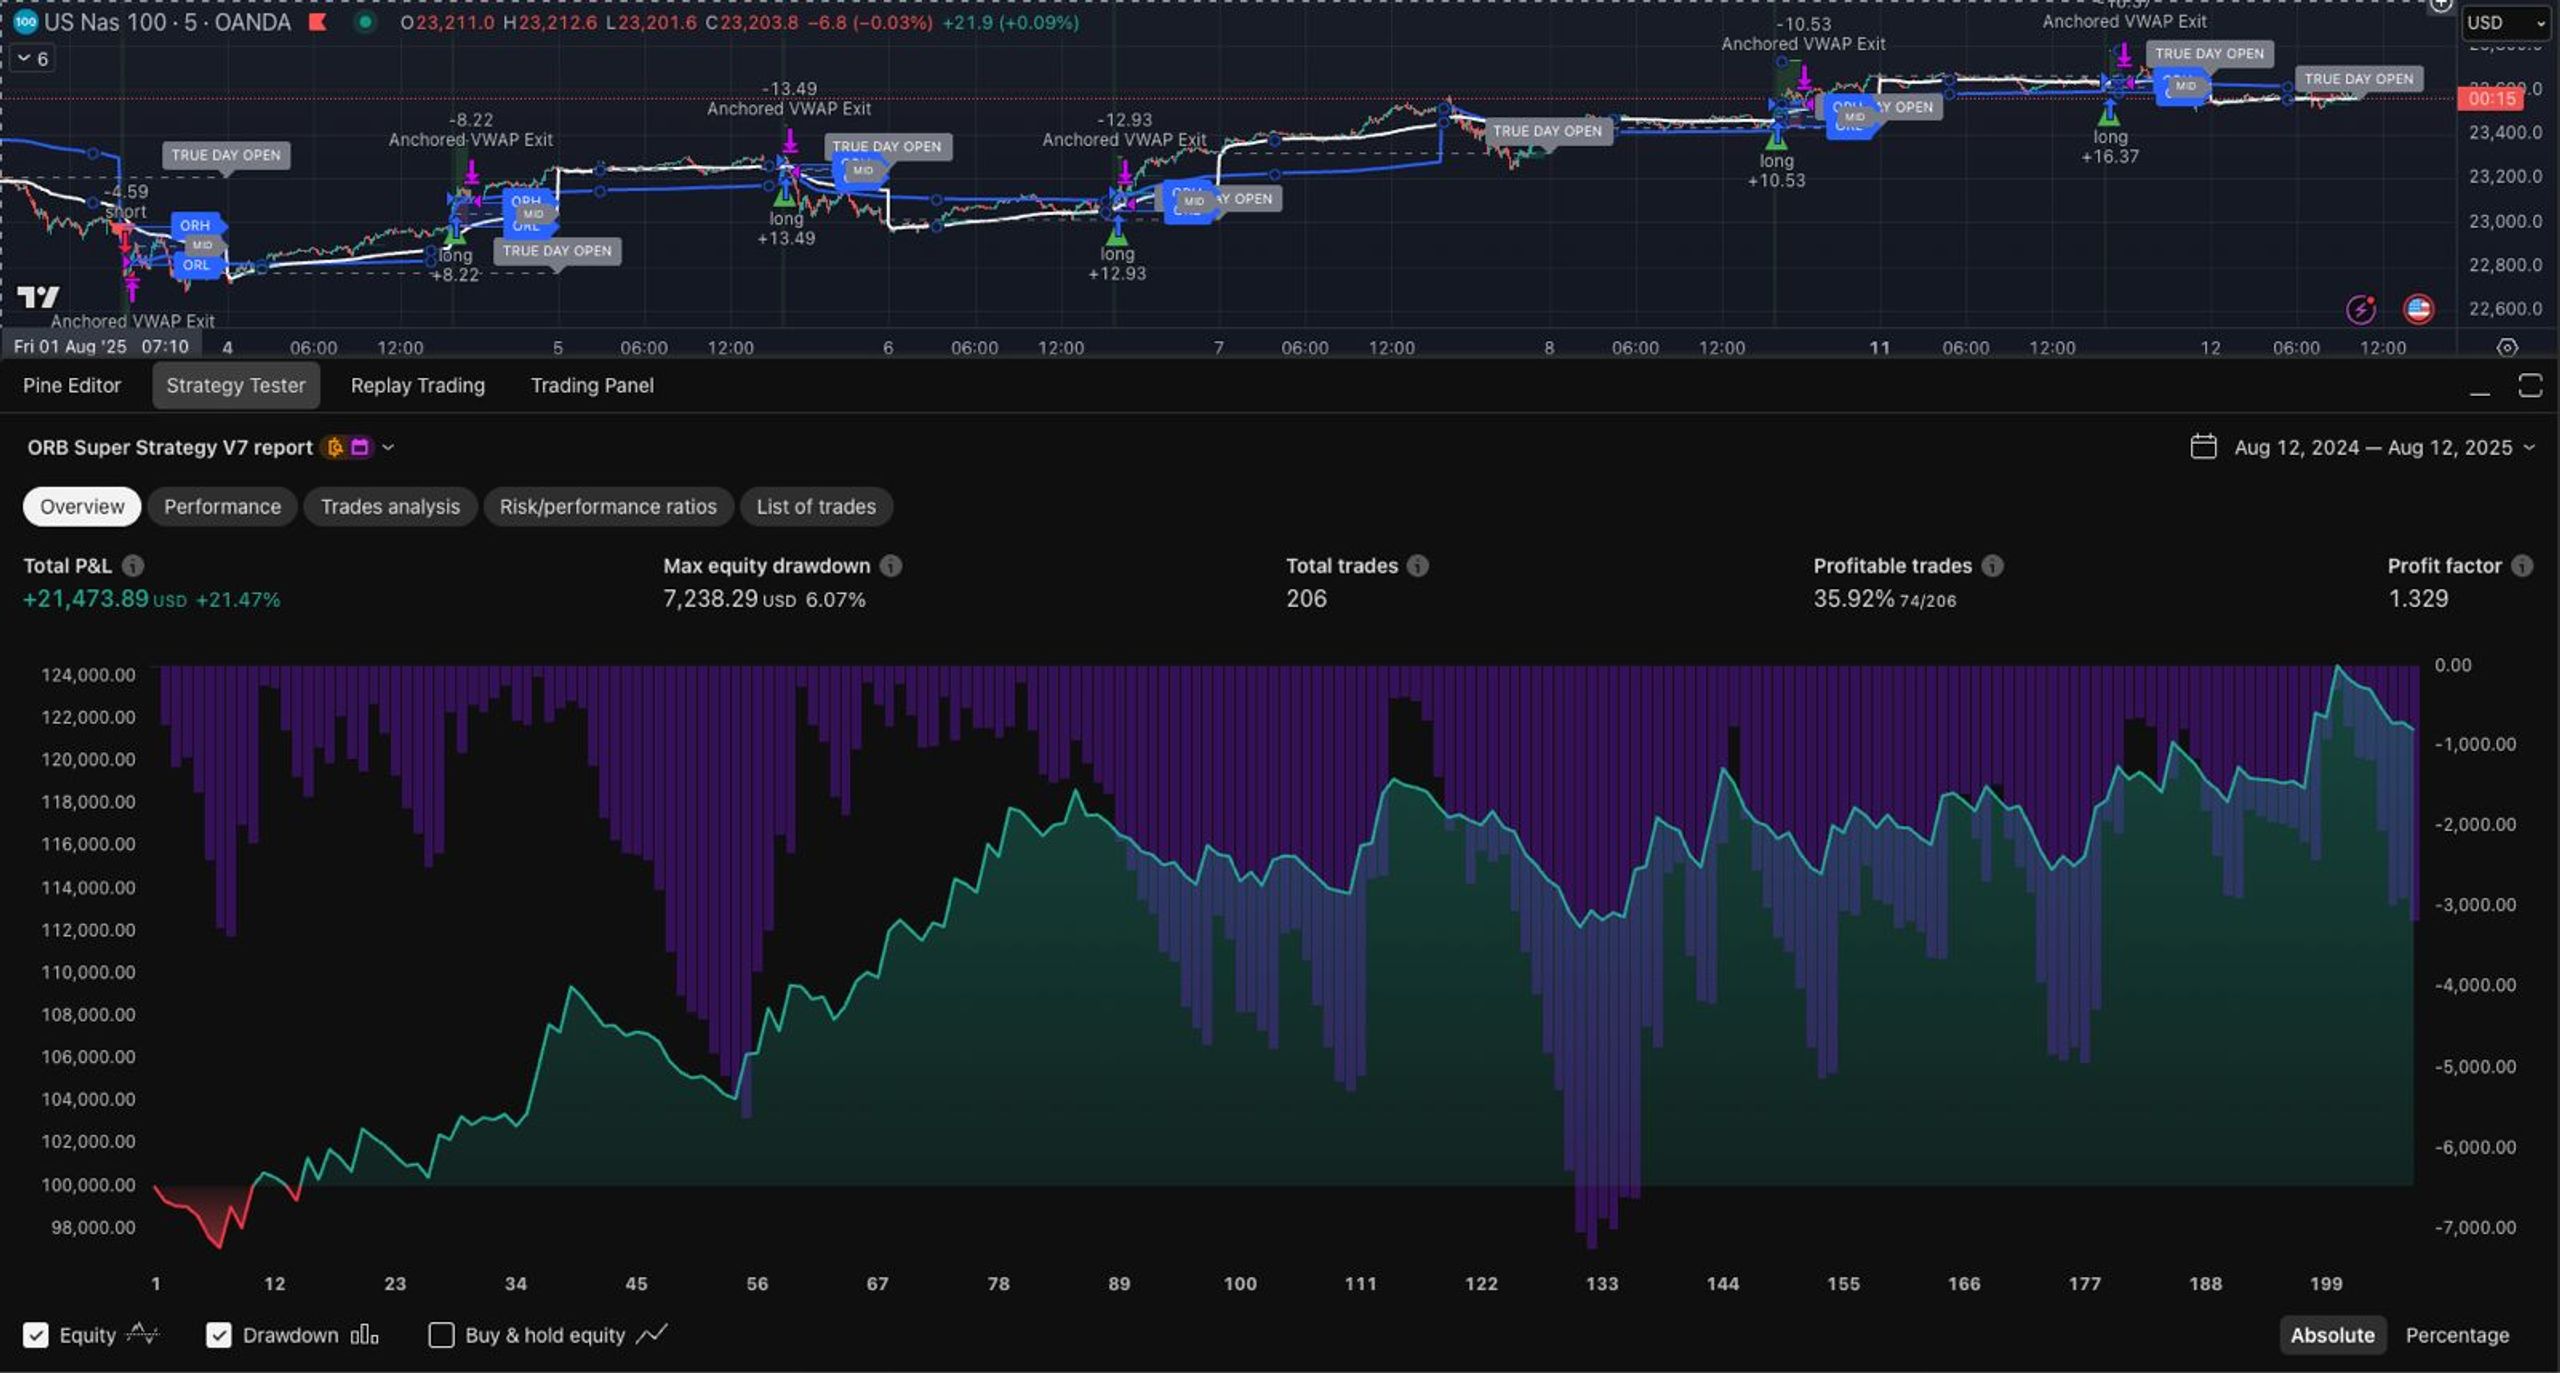Click the US Nas 100 · 5 · OANDA title
This screenshot has width=2560, height=1373.
coord(167,22)
